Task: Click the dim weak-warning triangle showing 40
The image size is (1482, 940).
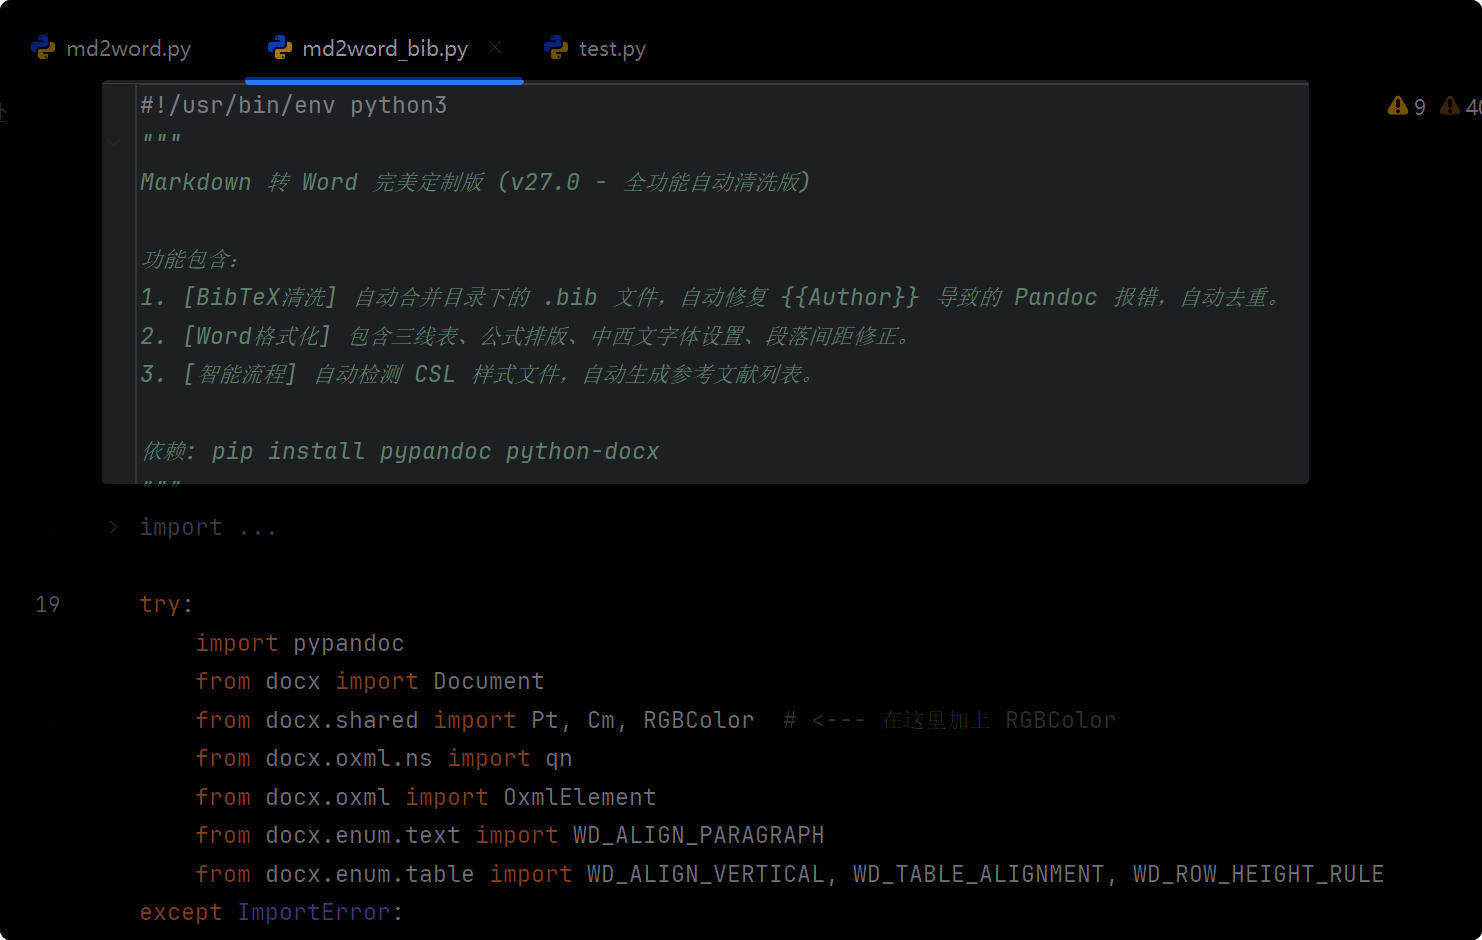Action: tap(1450, 106)
